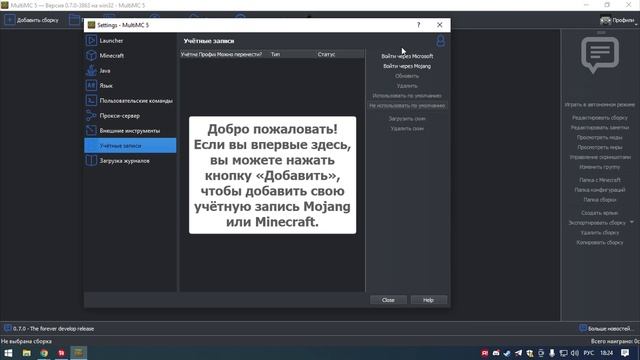Click the proxy server network icon

pos(91,116)
